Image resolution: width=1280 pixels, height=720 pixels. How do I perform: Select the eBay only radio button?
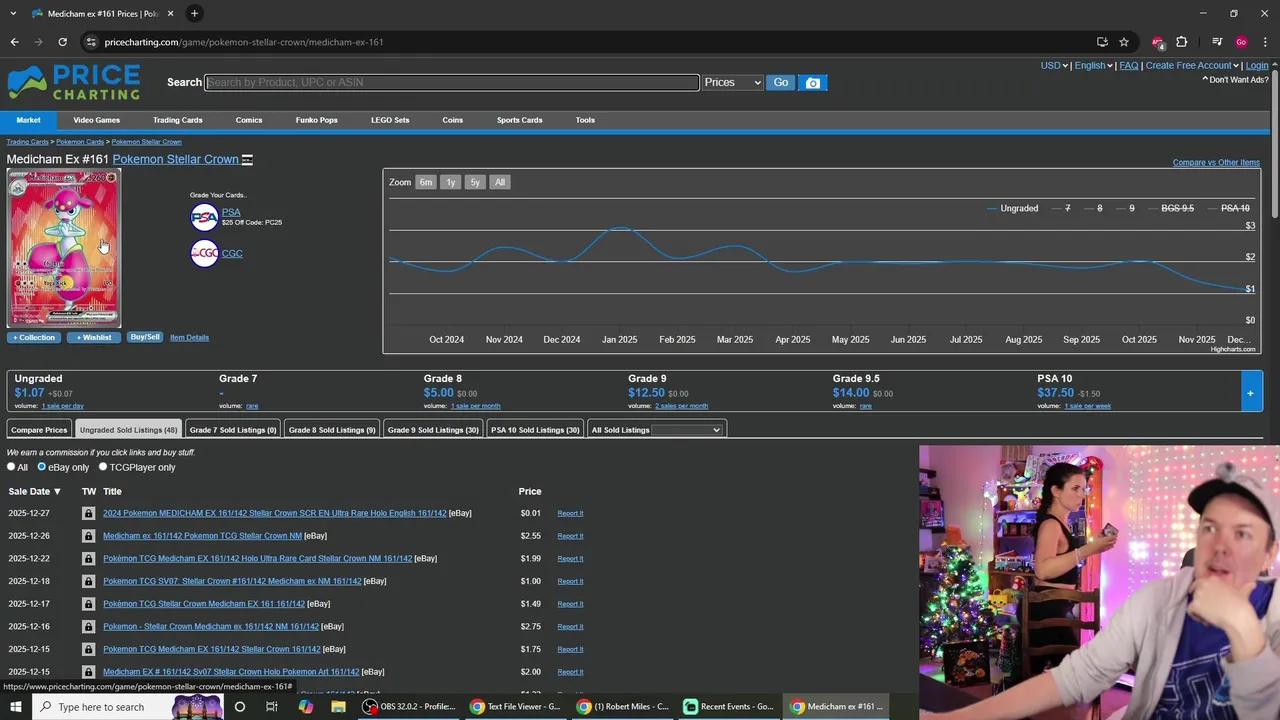click(42, 467)
